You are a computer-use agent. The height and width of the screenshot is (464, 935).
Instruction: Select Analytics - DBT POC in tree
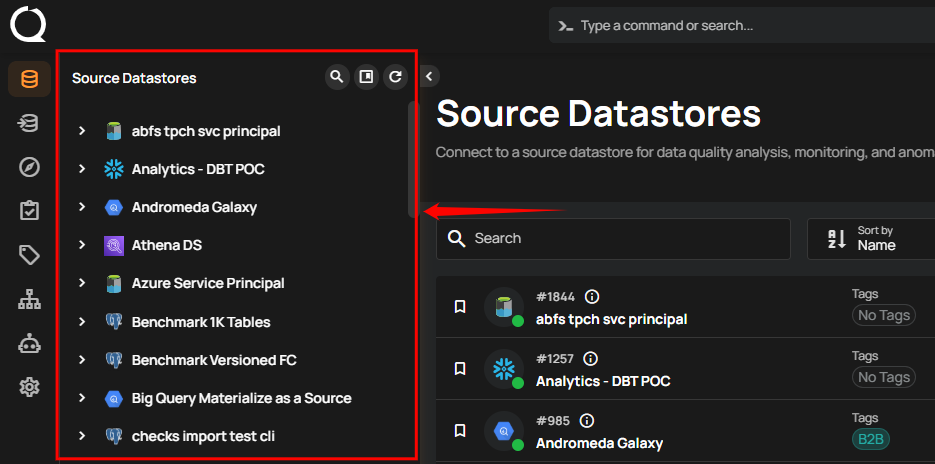[198, 169]
